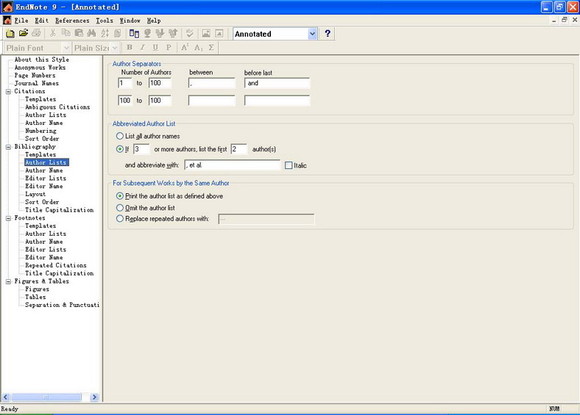Click the Format Bibliography check icon

tap(190, 34)
